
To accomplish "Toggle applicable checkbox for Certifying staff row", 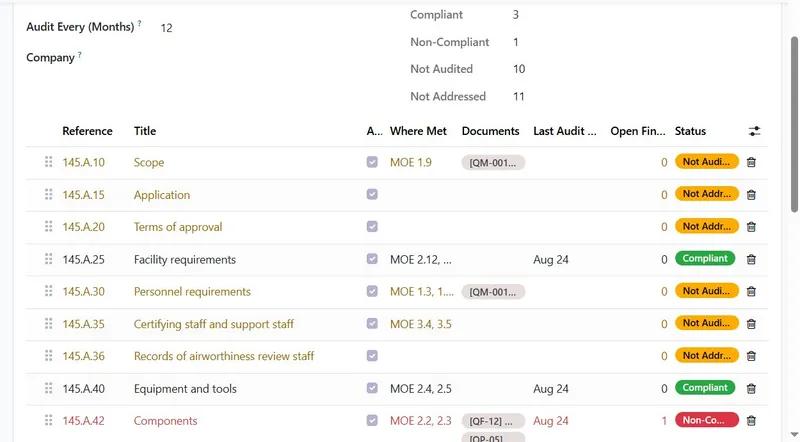I will [372, 324].
